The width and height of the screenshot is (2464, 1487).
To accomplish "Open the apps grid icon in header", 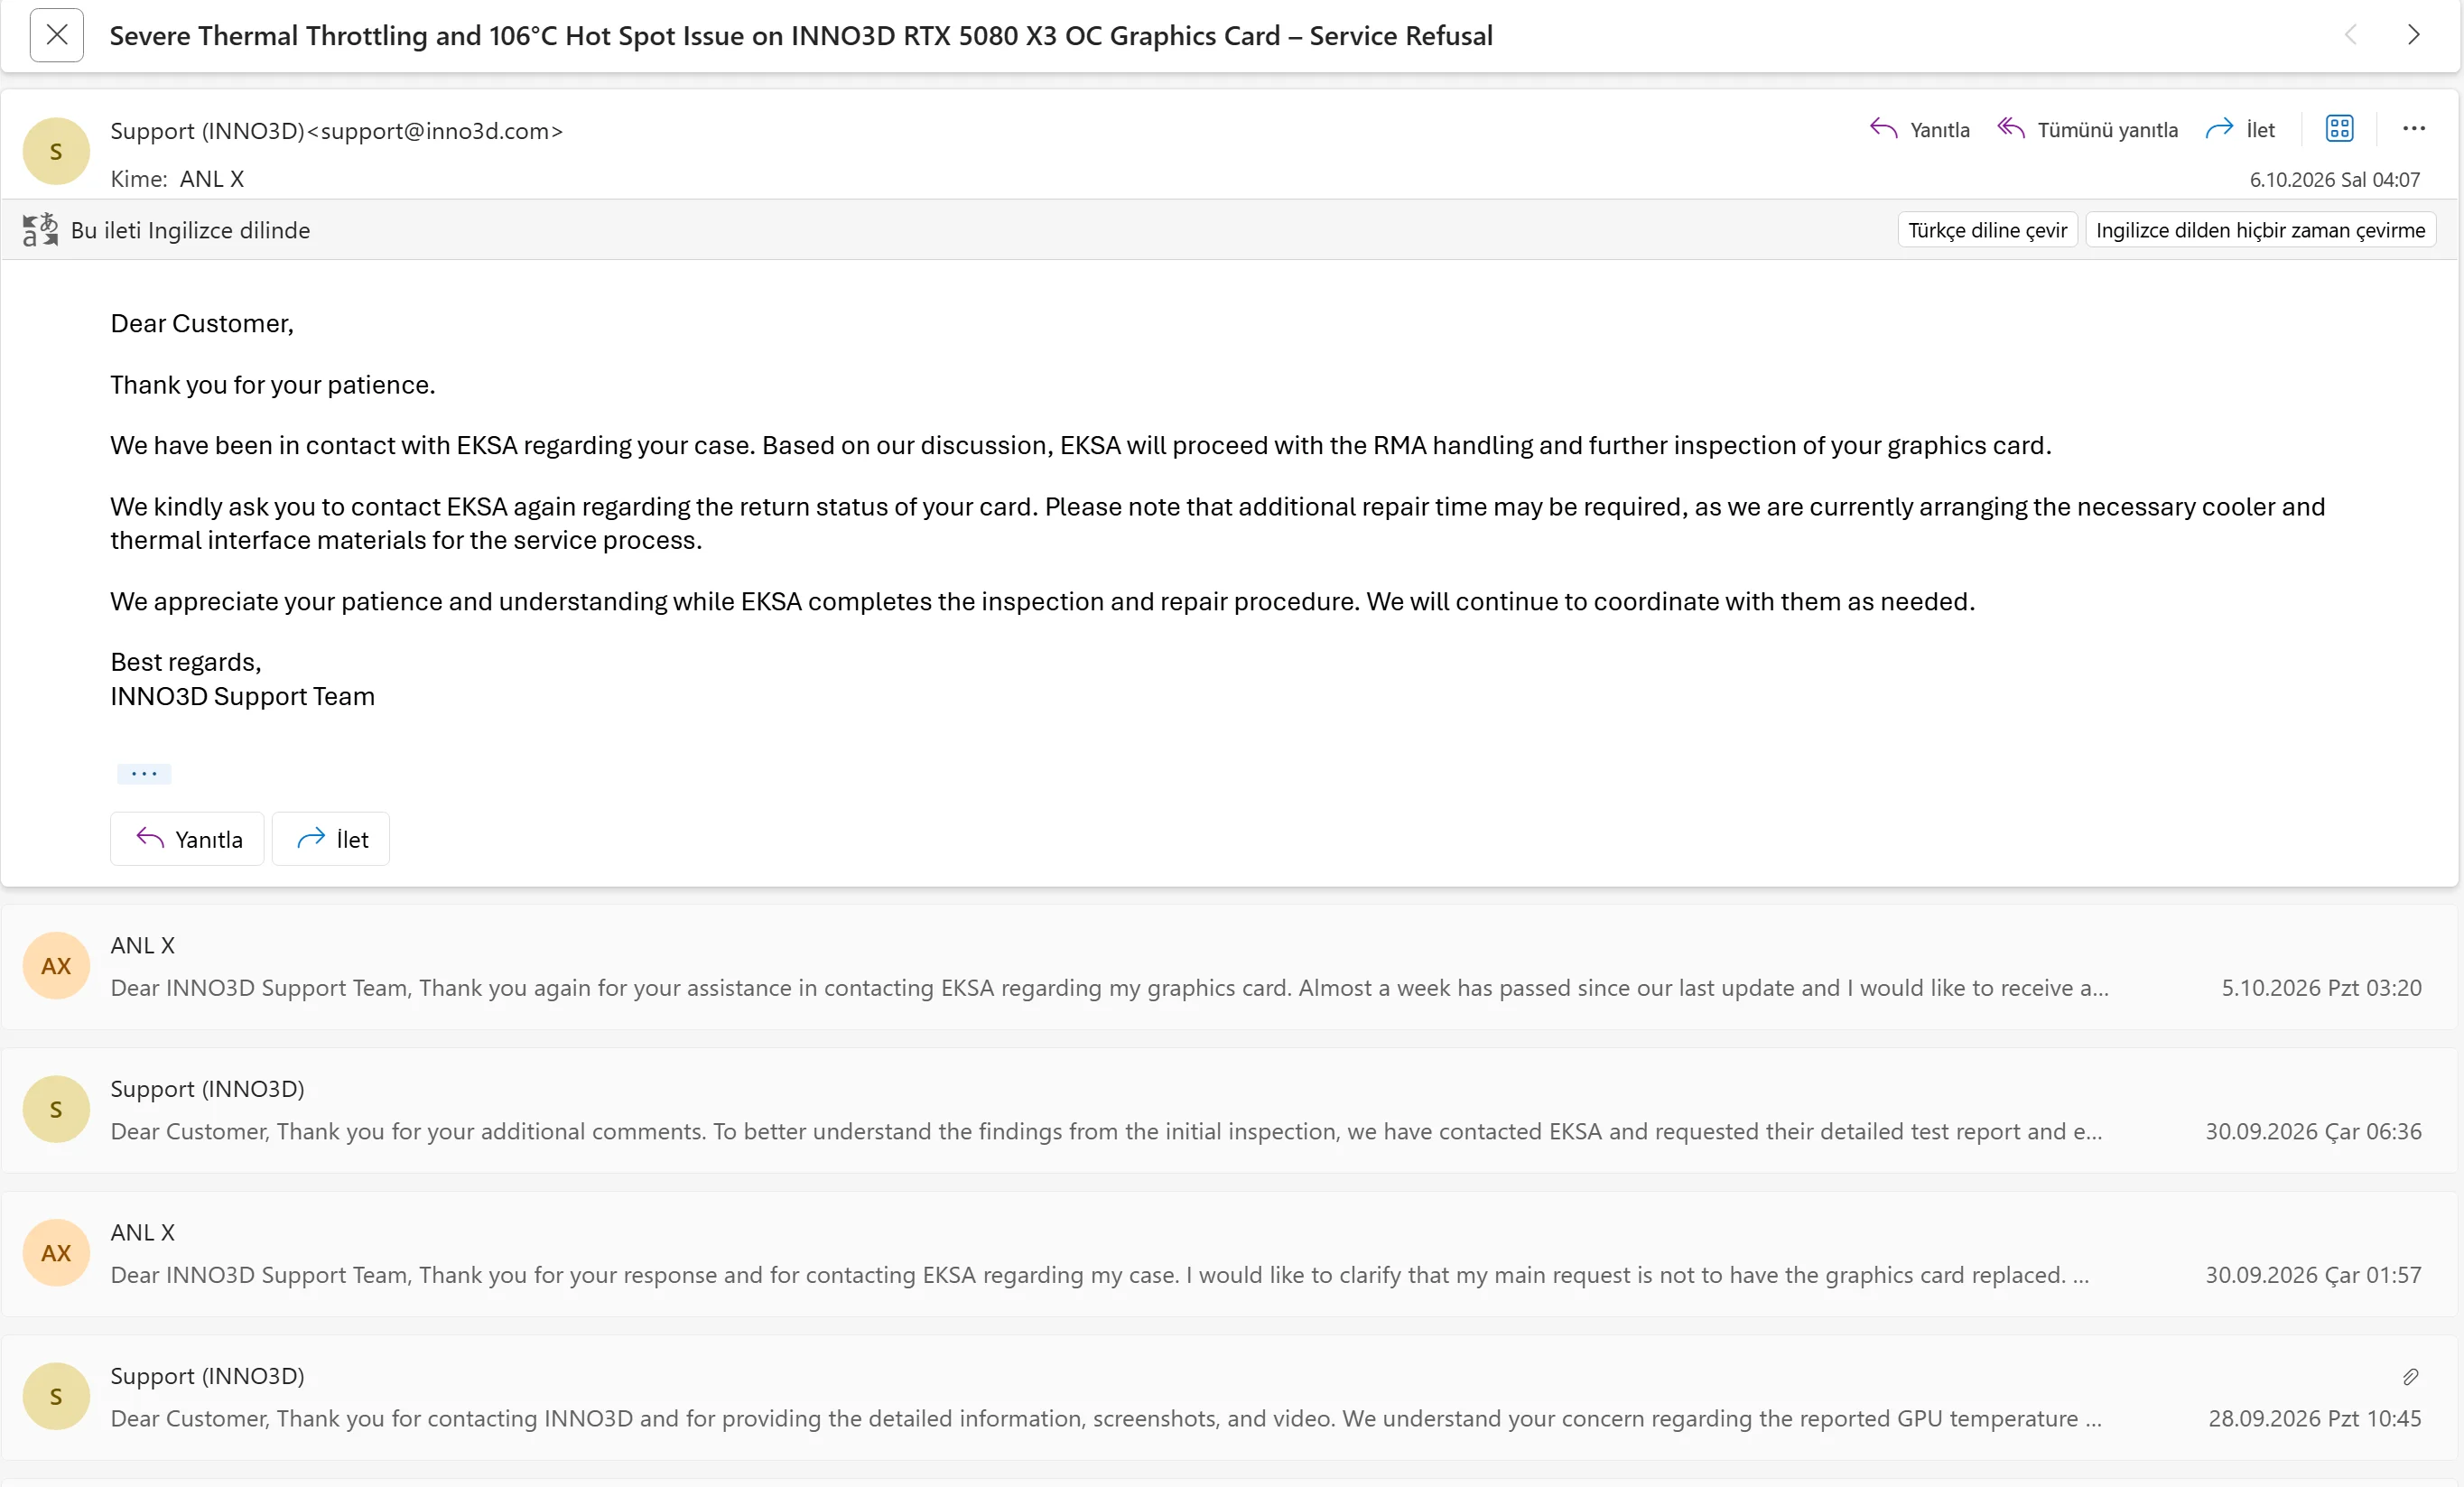I will tap(2339, 129).
